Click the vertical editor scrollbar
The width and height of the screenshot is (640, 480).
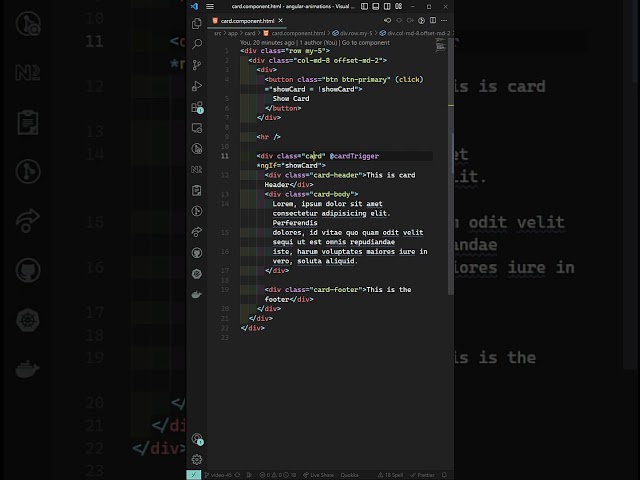[451, 165]
